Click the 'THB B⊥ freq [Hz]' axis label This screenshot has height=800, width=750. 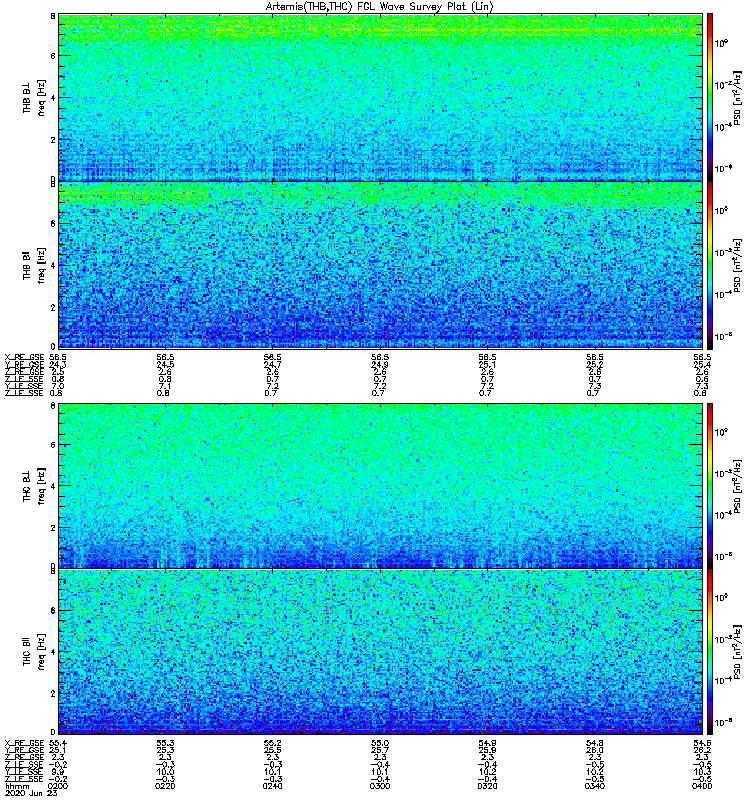(34, 97)
